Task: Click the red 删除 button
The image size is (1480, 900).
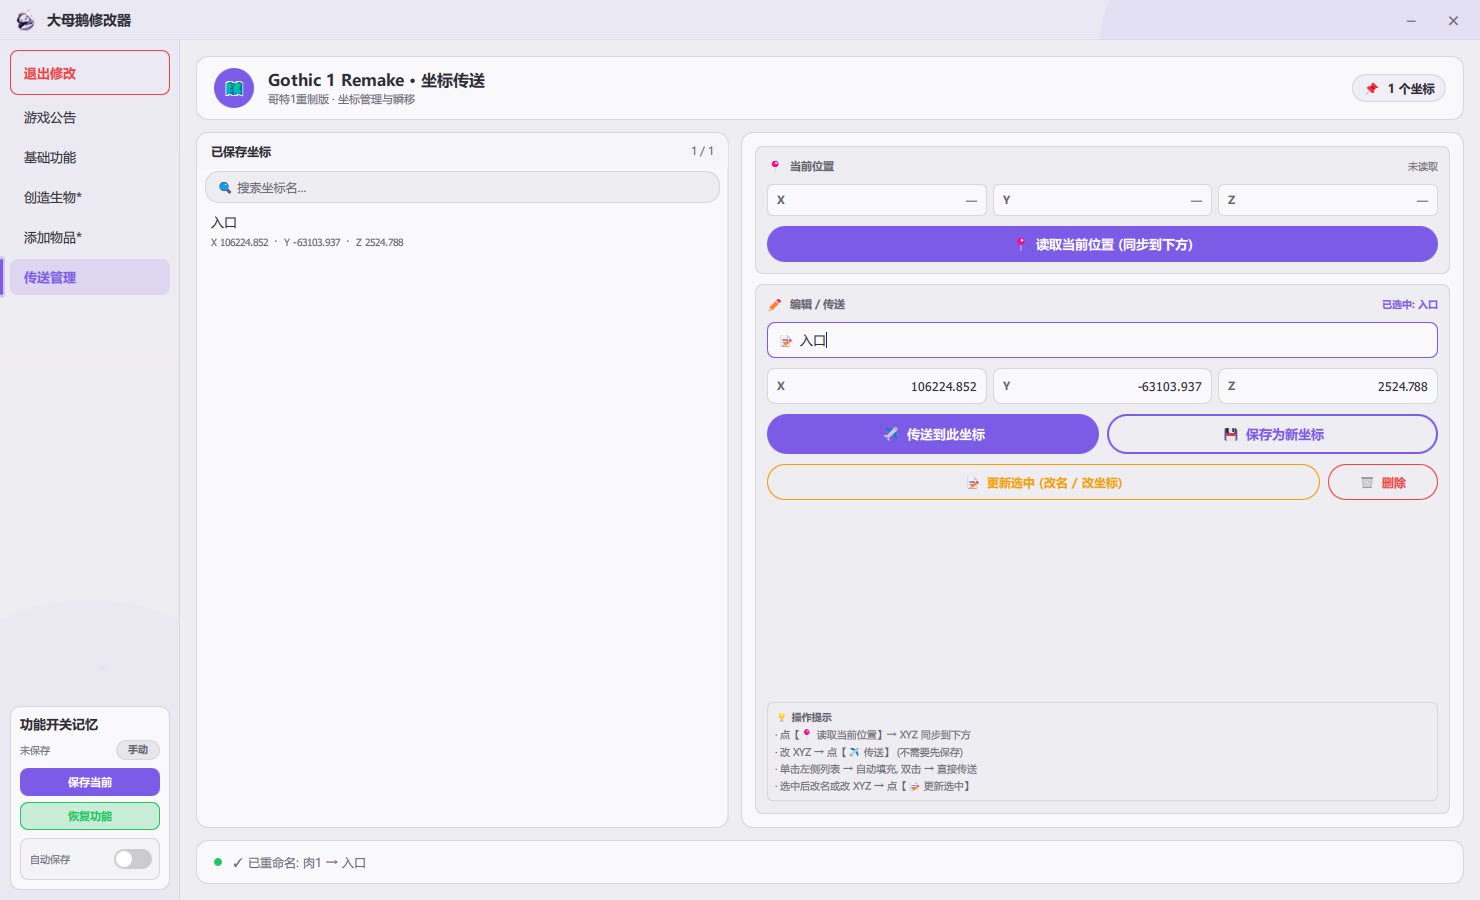Action: [1383, 482]
